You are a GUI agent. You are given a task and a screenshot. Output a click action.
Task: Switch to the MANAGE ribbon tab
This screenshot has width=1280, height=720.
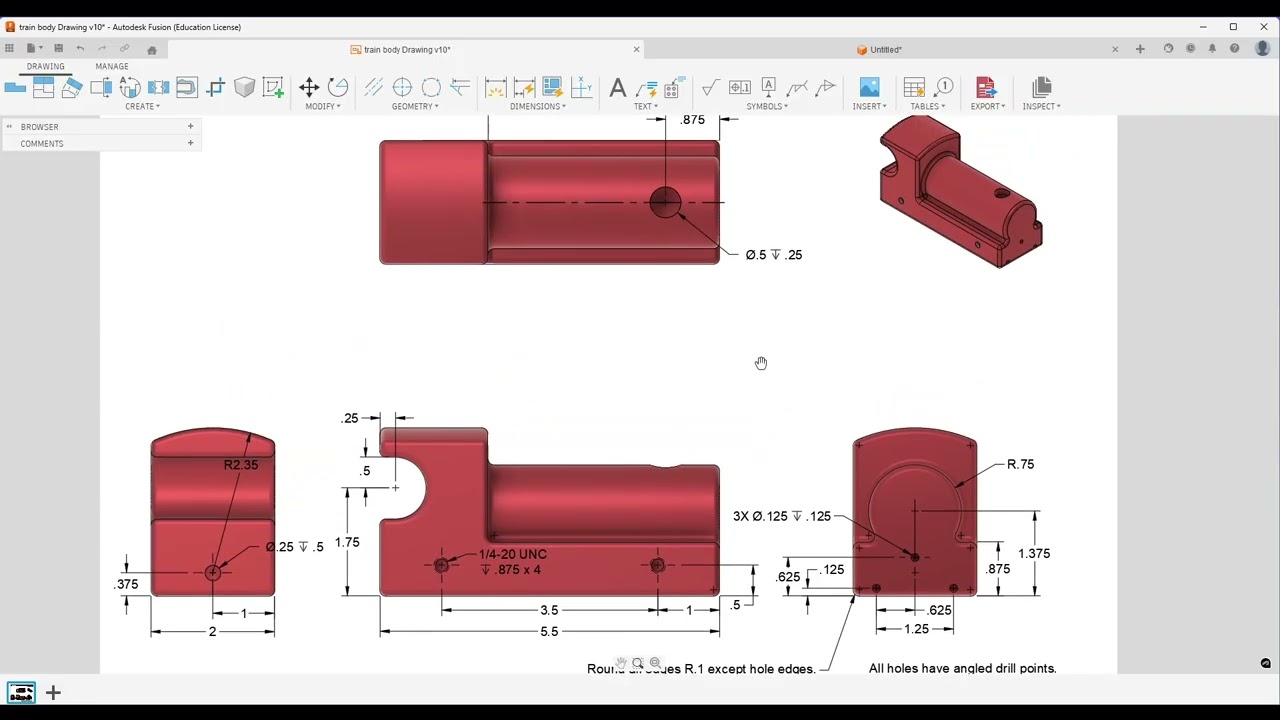click(x=111, y=66)
